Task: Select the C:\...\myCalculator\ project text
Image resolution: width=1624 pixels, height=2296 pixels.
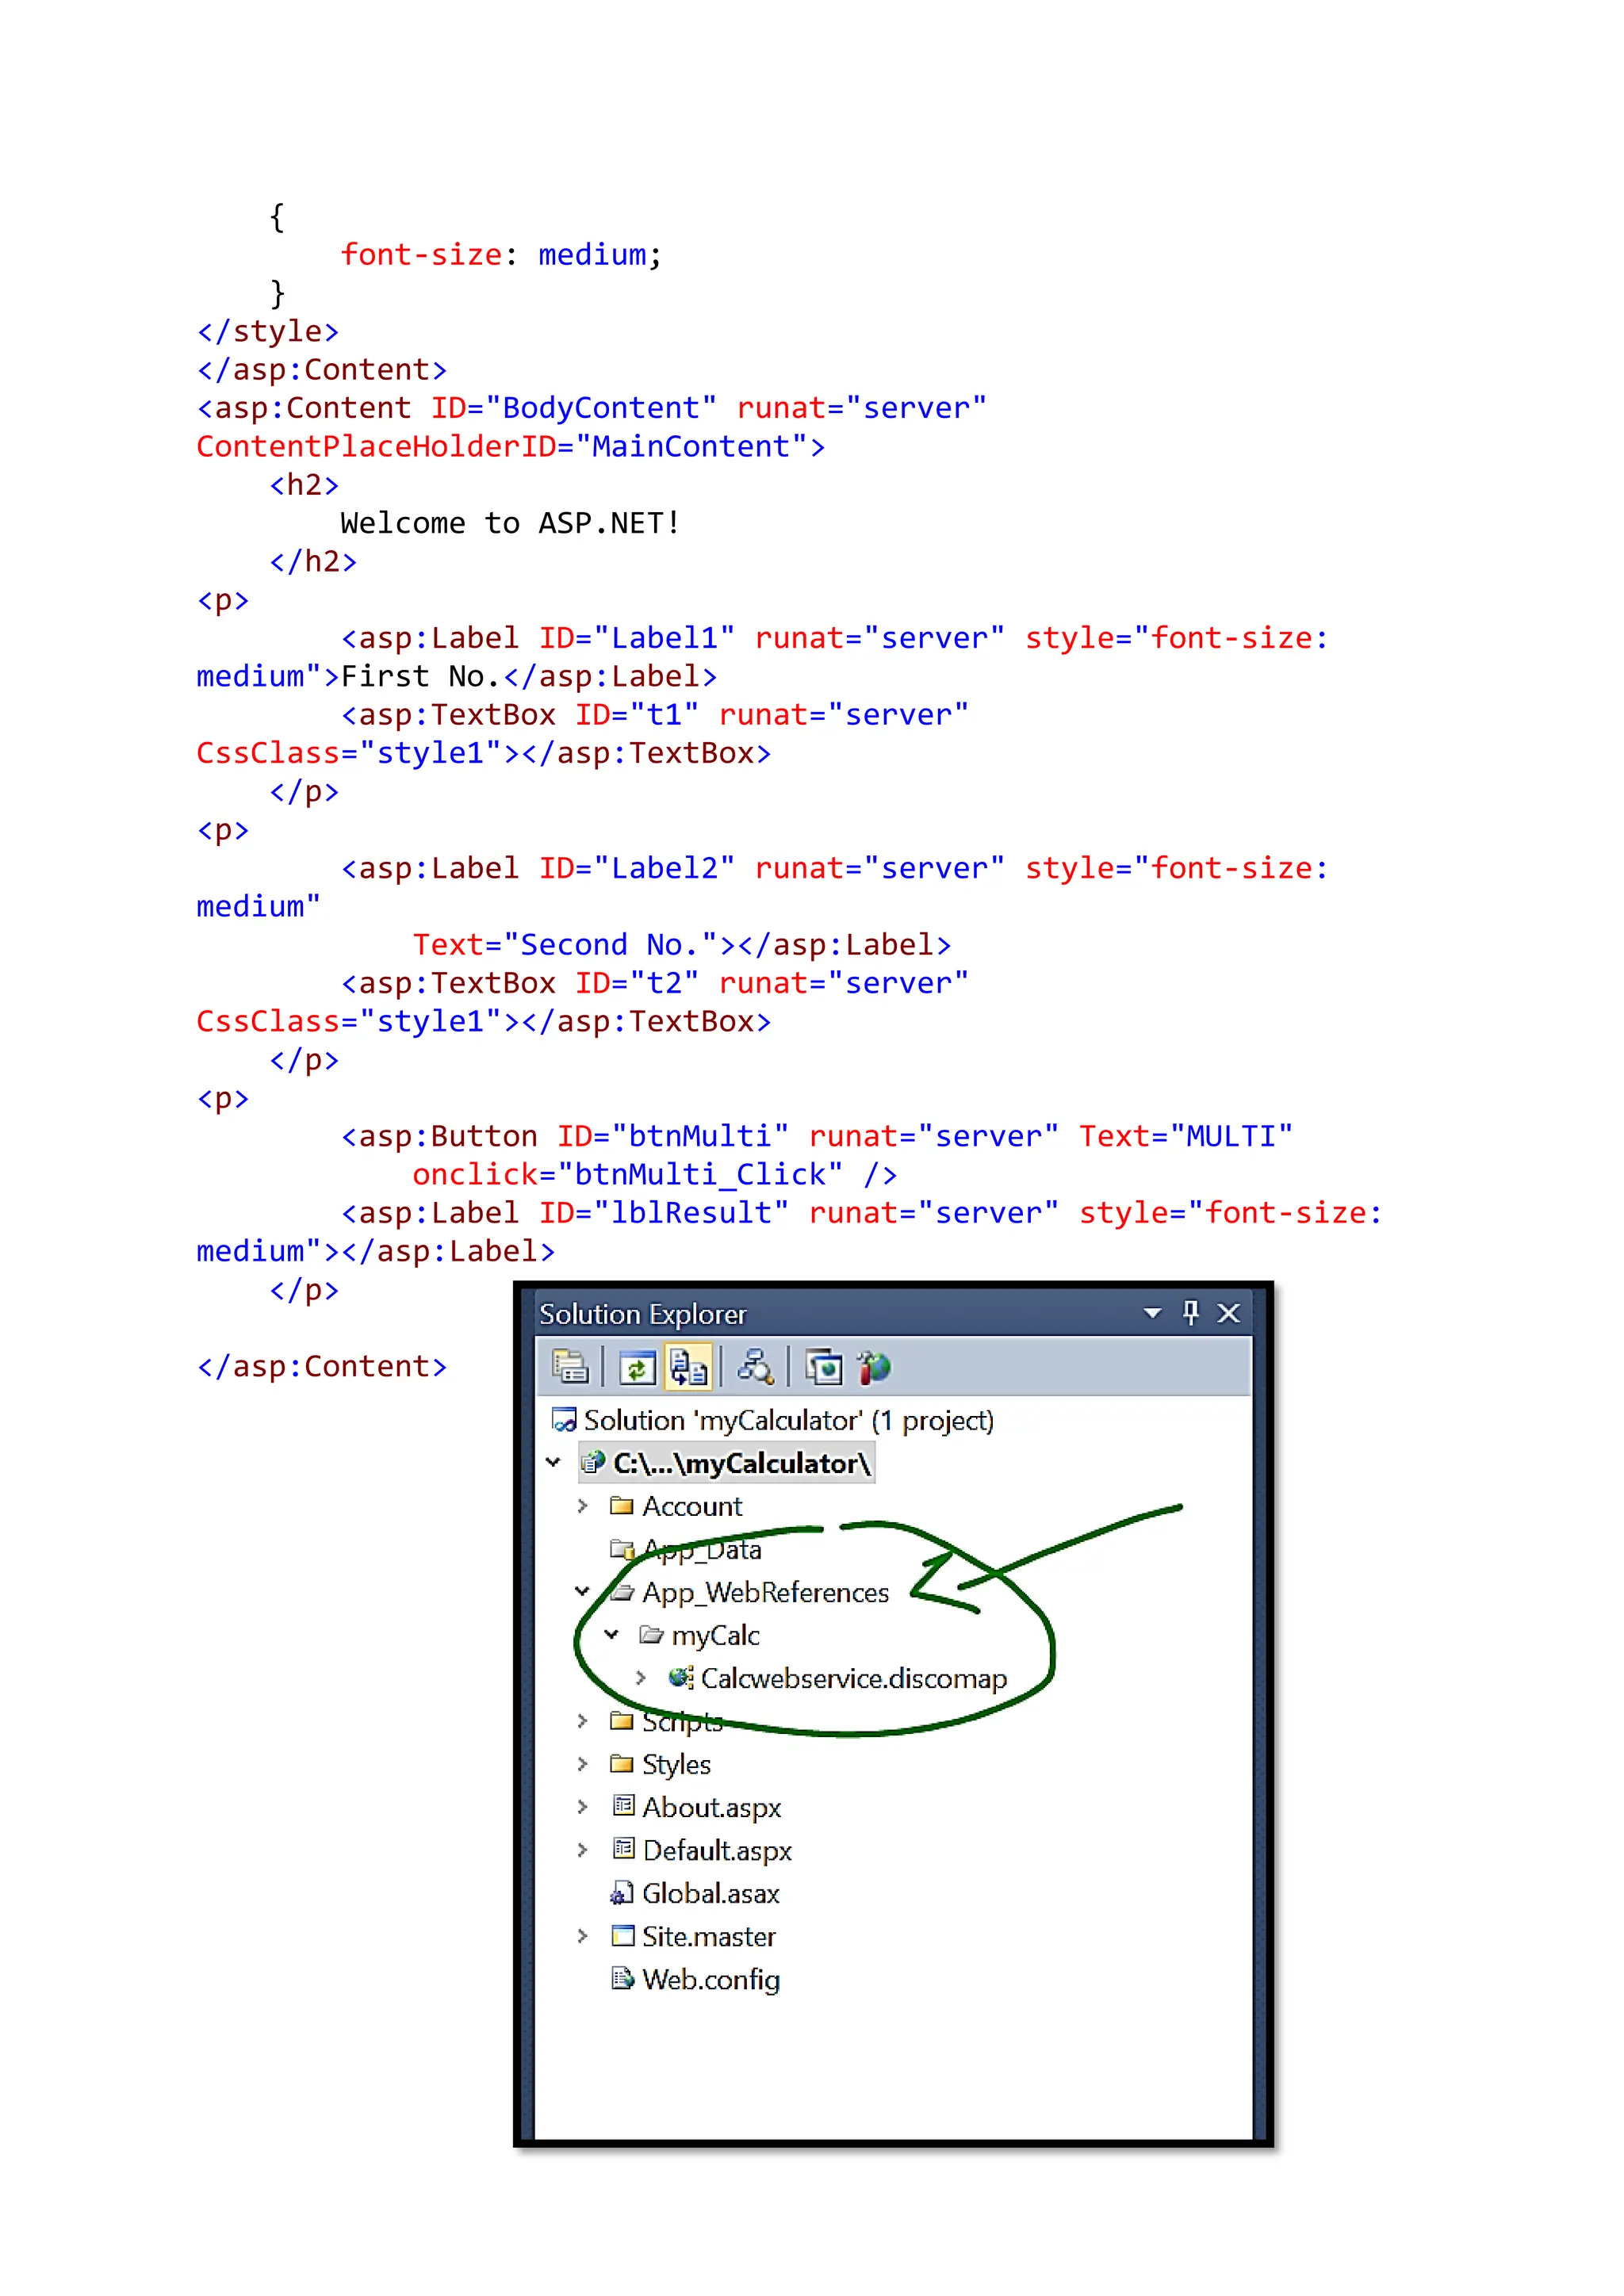Action: pos(741,1464)
